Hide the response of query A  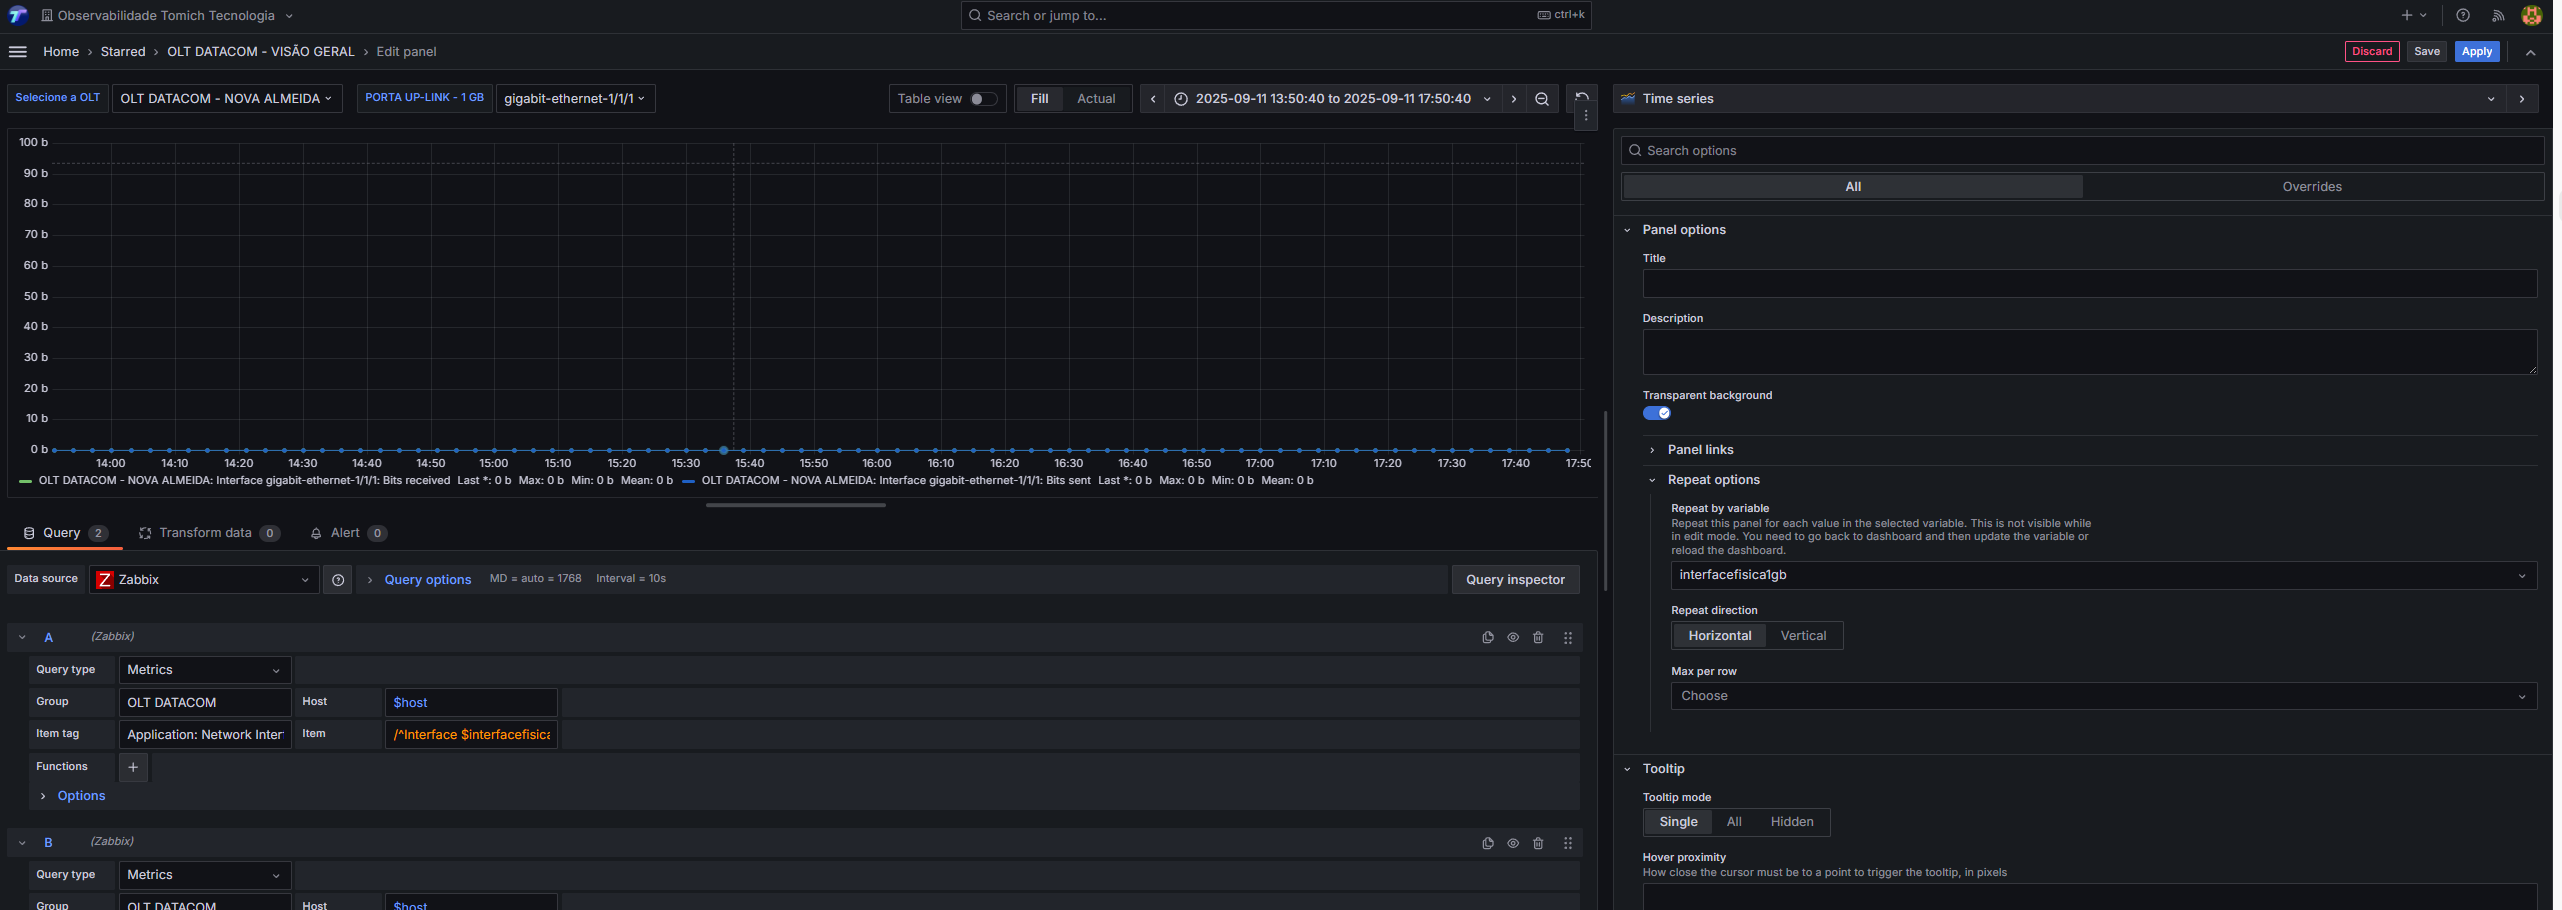tap(1513, 638)
